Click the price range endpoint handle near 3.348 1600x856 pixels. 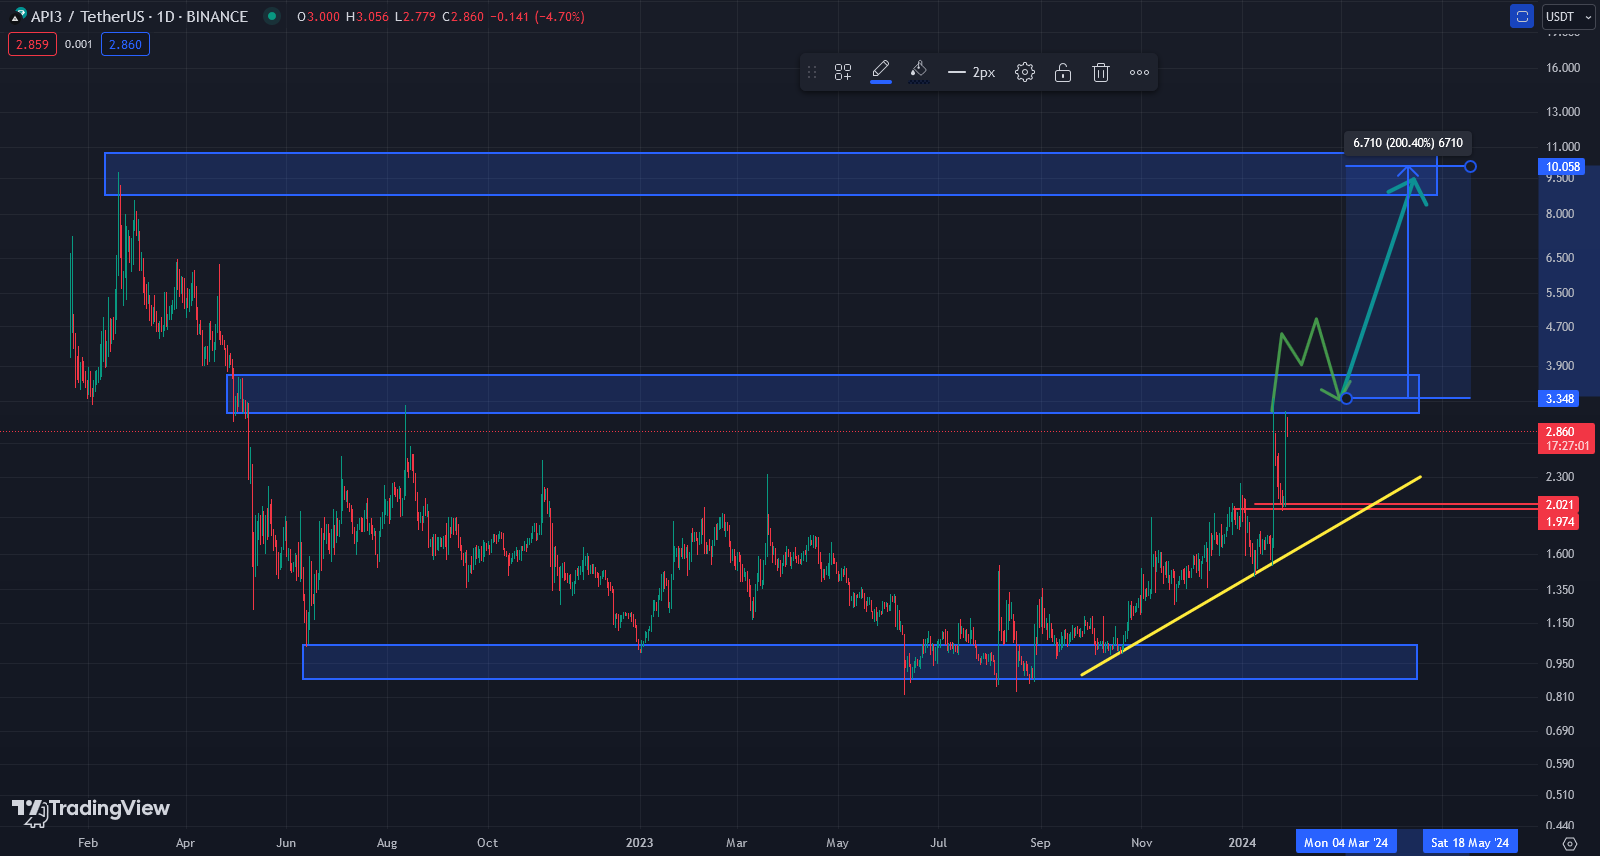1346,398
